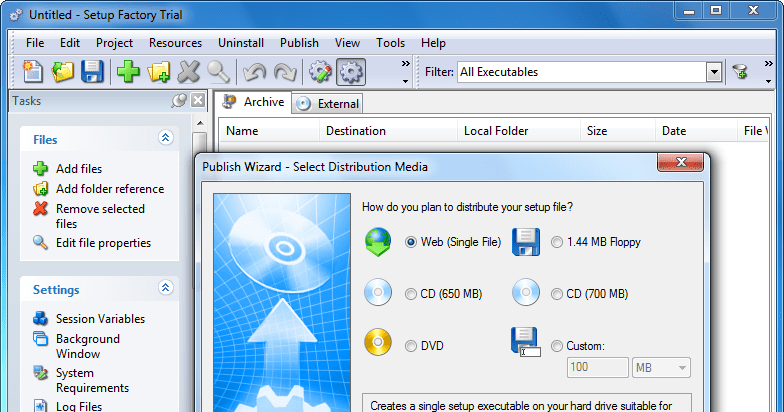Click the highlighted gear Build icon
This screenshot has width=784, height=412.
351,72
